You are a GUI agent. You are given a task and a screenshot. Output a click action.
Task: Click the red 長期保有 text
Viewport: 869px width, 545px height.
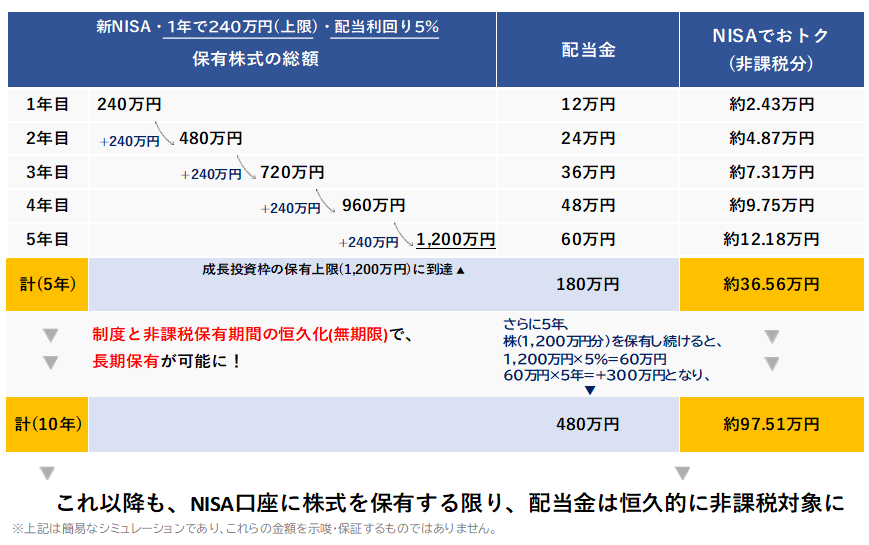[124, 362]
